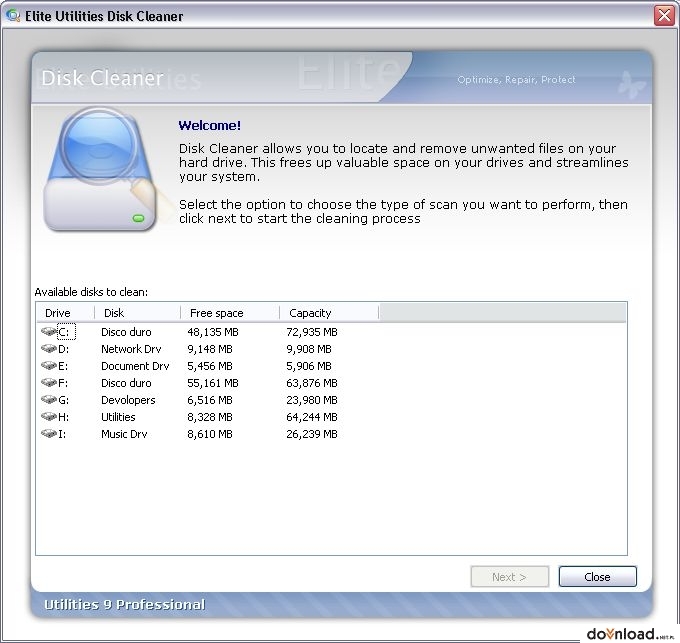
Task: Click the drive icon for I:
Action: [x=49, y=434]
